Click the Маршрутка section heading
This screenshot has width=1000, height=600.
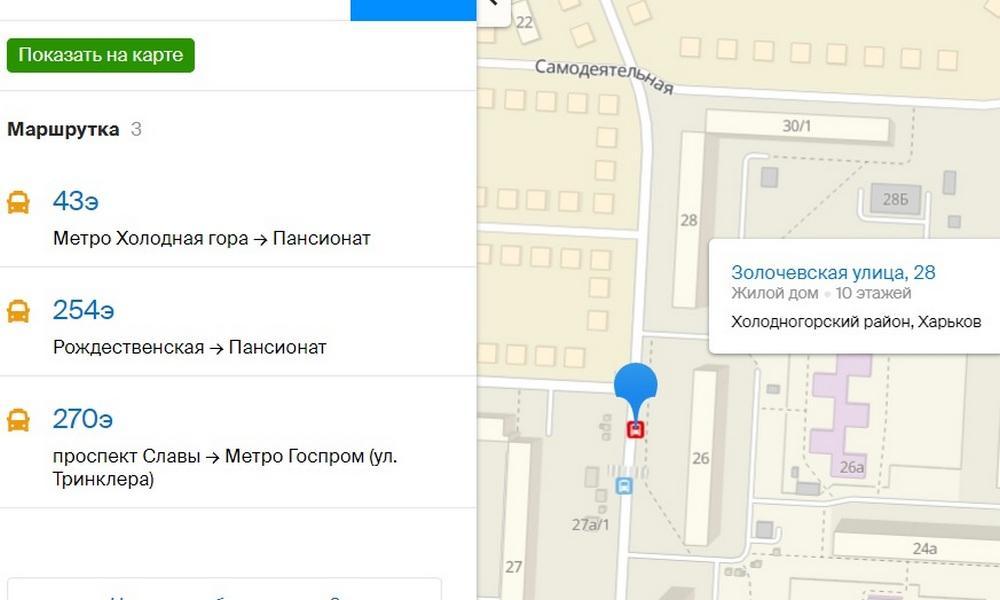click(x=63, y=129)
